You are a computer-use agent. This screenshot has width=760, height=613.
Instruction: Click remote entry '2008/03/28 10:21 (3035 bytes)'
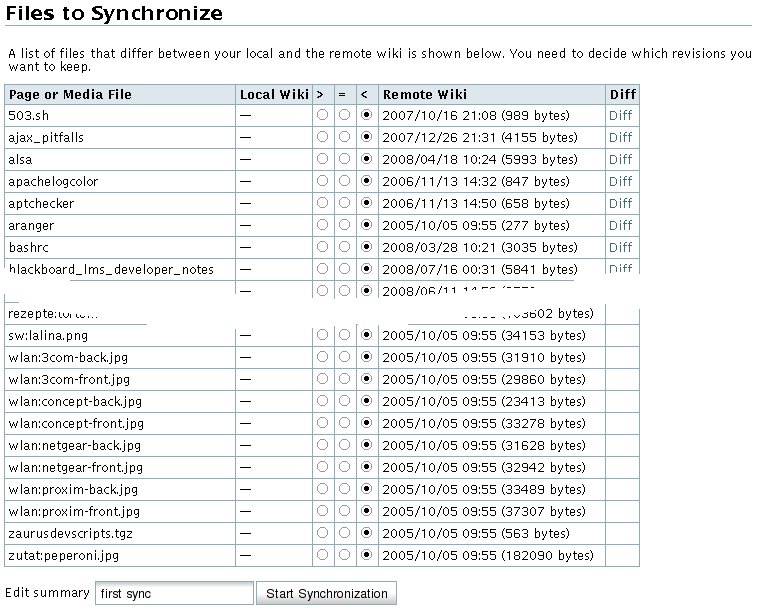[480, 248]
